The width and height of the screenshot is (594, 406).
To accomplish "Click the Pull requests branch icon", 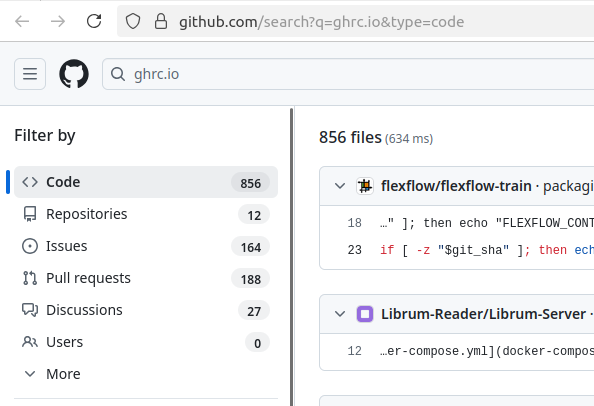I will point(30,278).
